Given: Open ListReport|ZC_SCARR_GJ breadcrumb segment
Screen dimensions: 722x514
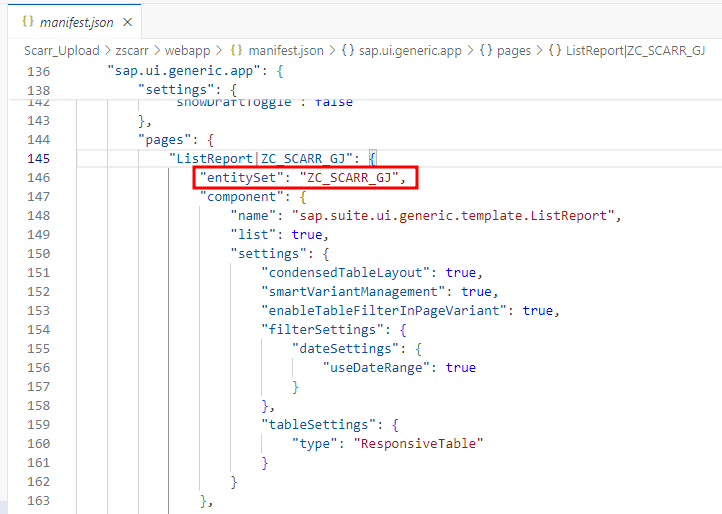Looking at the screenshot, I should click(635, 50).
